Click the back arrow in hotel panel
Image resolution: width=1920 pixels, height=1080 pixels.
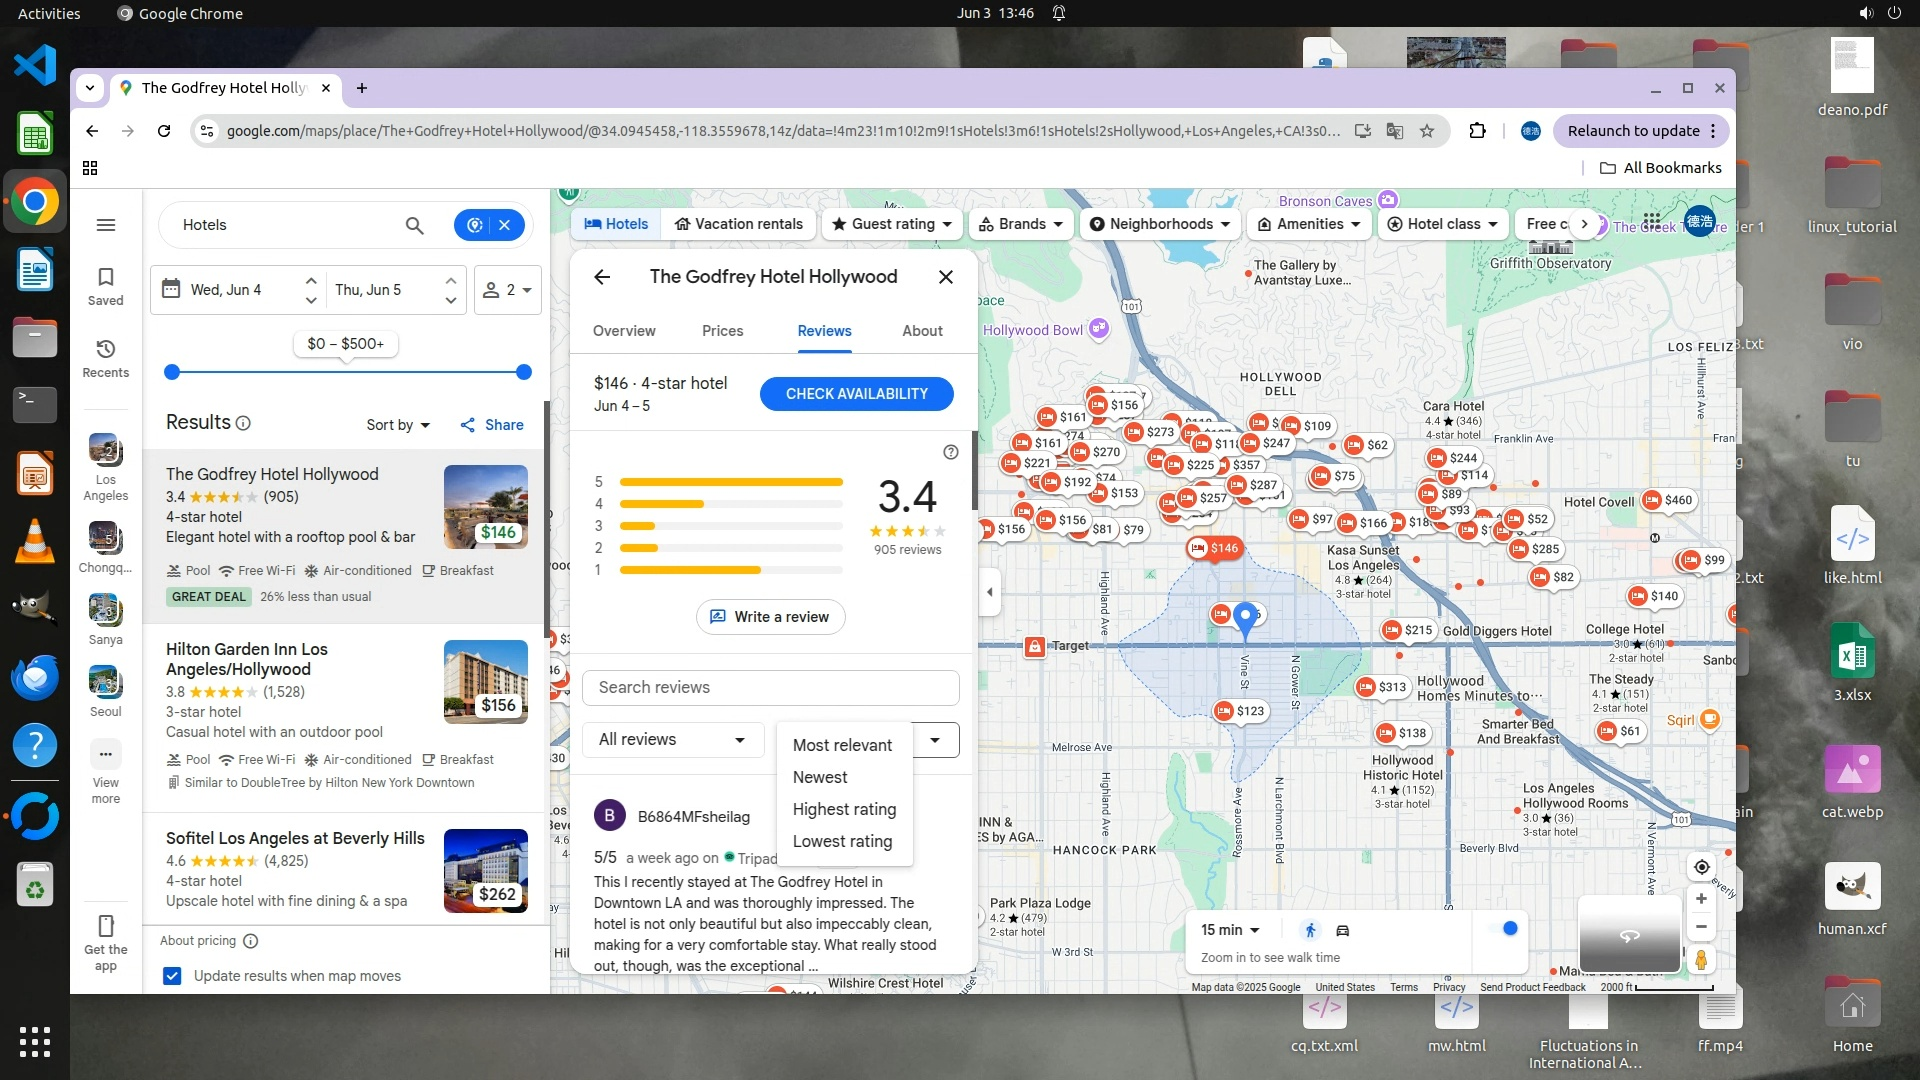coord(602,277)
